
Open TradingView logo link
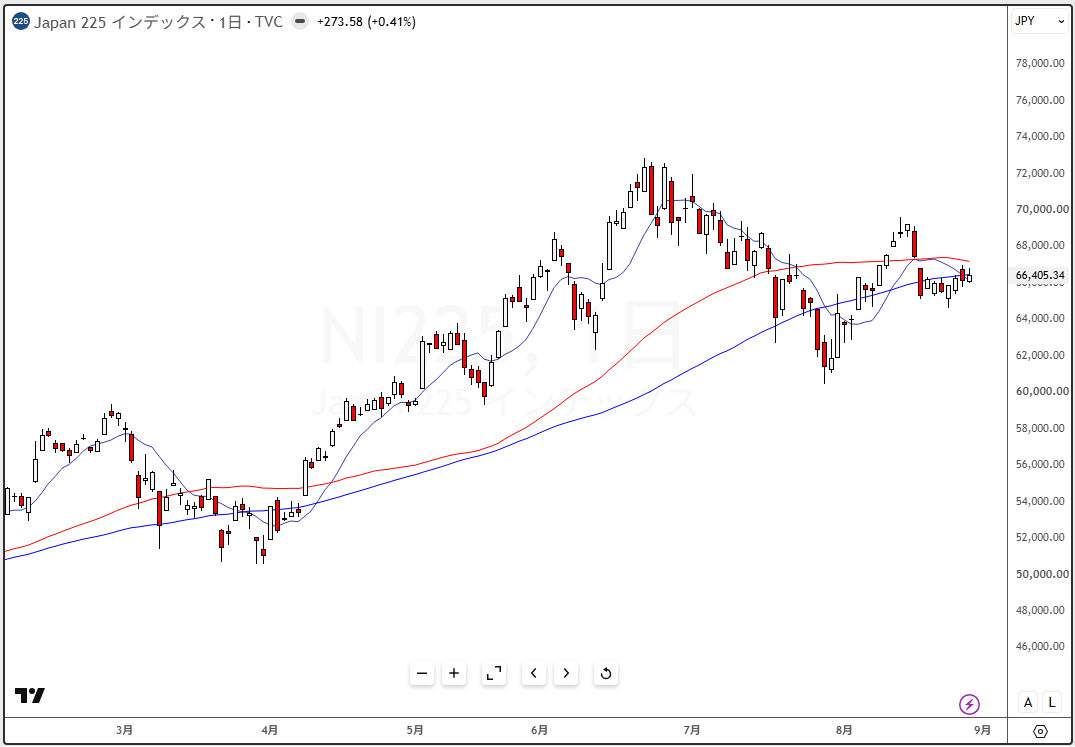tap(30, 696)
